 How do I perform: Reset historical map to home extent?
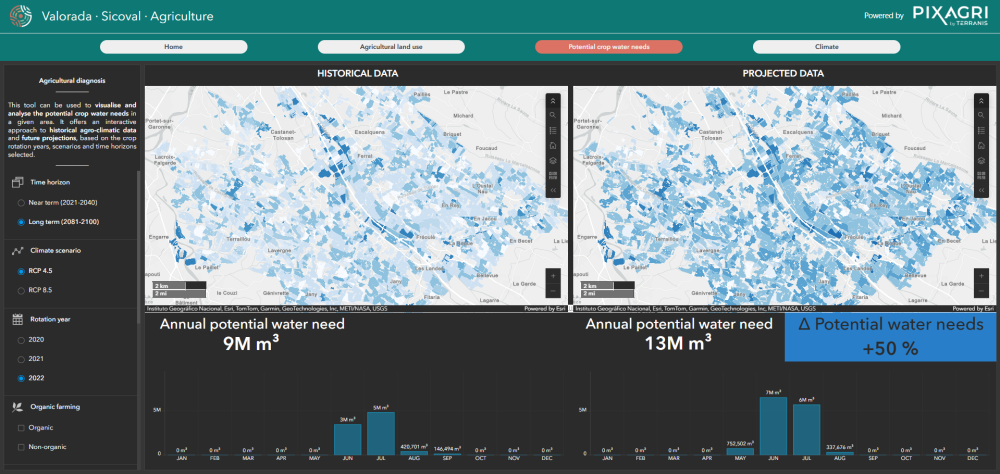tap(552, 145)
